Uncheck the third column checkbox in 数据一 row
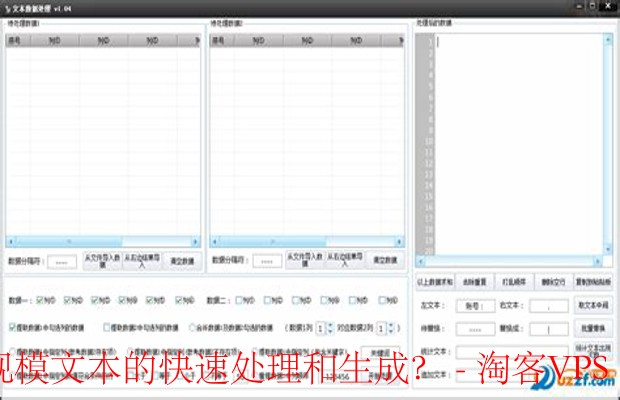 [x=95, y=300]
